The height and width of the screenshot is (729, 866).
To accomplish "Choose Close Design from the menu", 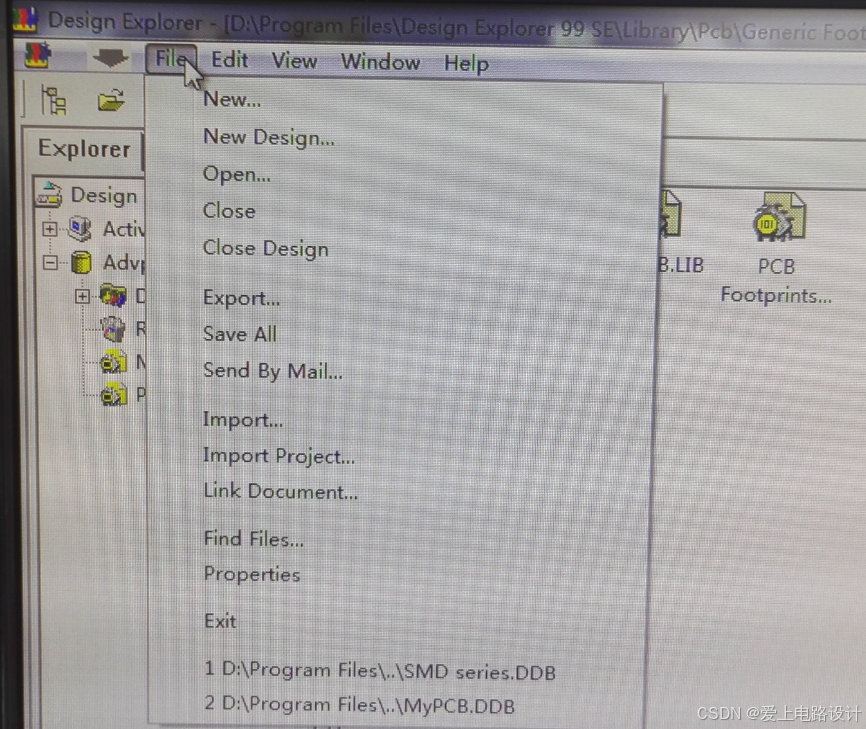I will point(266,249).
